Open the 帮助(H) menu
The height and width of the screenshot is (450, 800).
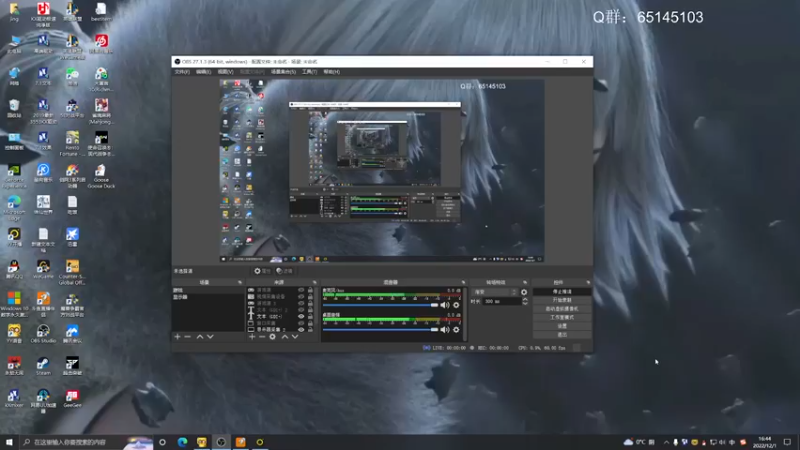click(x=332, y=72)
